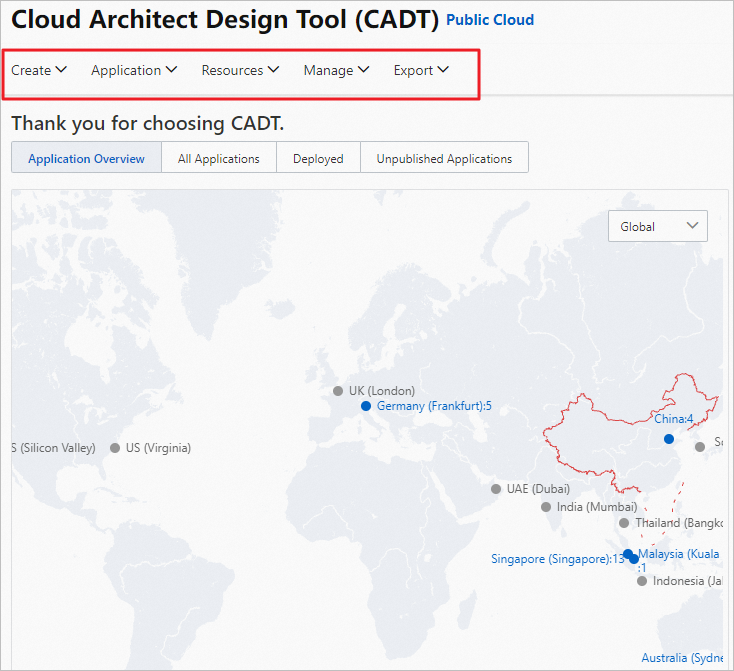Click the US (Virginia) label
Image resolution: width=734 pixels, height=671 pixels.
pyautogui.click(x=158, y=448)
